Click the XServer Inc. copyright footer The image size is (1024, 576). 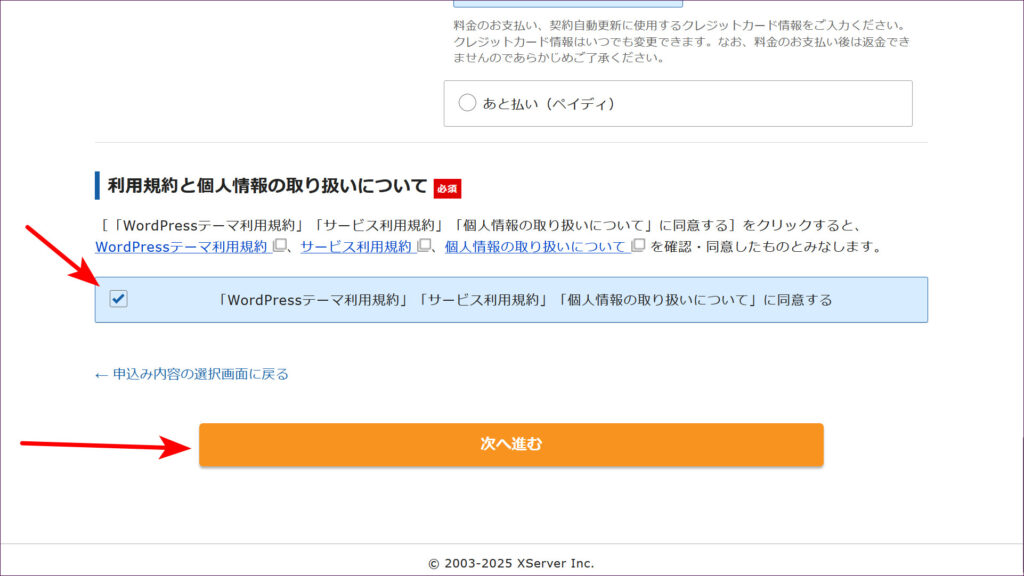coord(511,563)
